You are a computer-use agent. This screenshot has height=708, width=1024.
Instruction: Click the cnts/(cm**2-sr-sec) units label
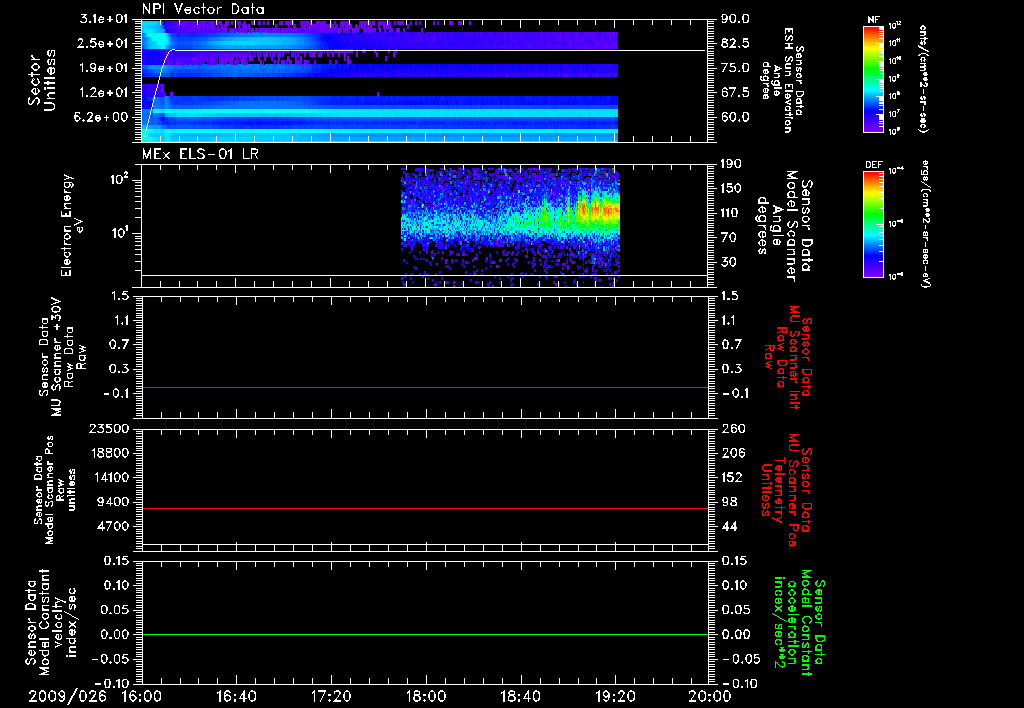(x=922, y=79)
